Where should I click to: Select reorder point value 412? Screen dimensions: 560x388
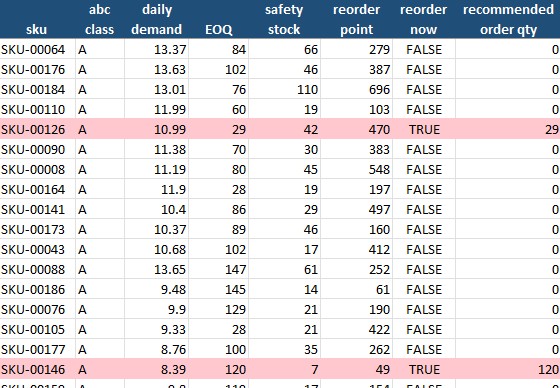[x=356, y=249]
